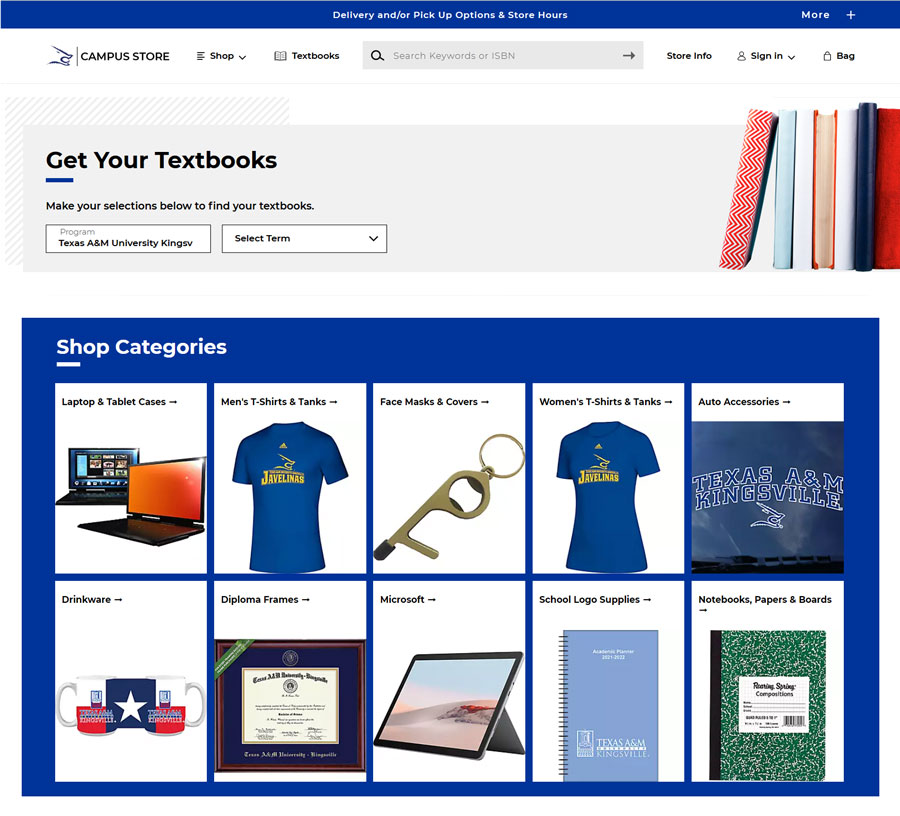Open Store Info page
This screenshot has height=816, width=900.
coord(689,56)
